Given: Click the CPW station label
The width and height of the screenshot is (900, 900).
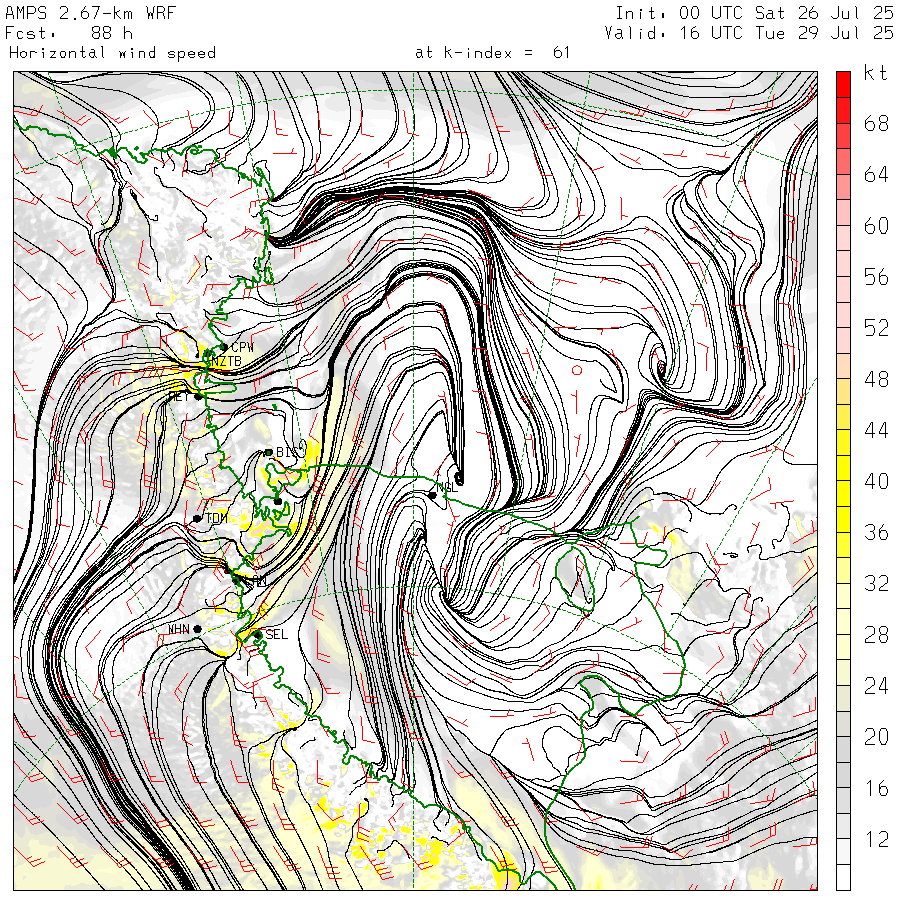Looking at the screenshot, I should [x=242, y=347].
